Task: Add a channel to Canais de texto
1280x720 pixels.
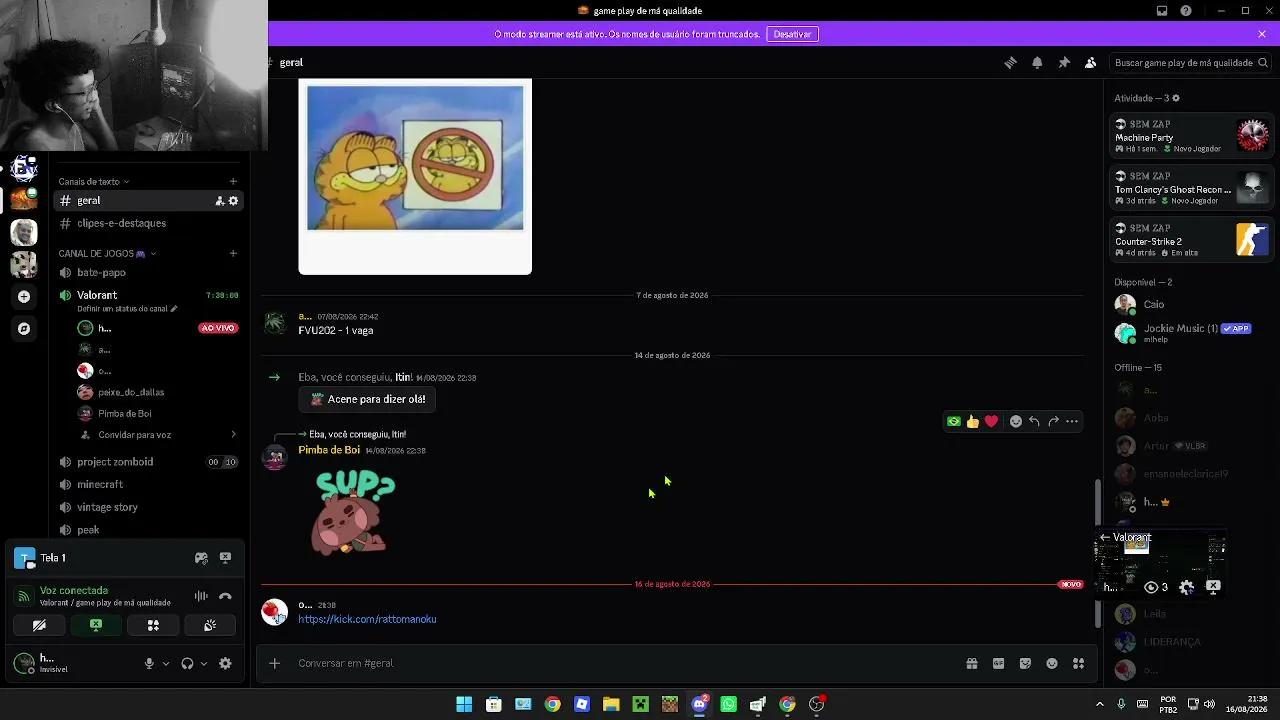Action: [233, 182]
